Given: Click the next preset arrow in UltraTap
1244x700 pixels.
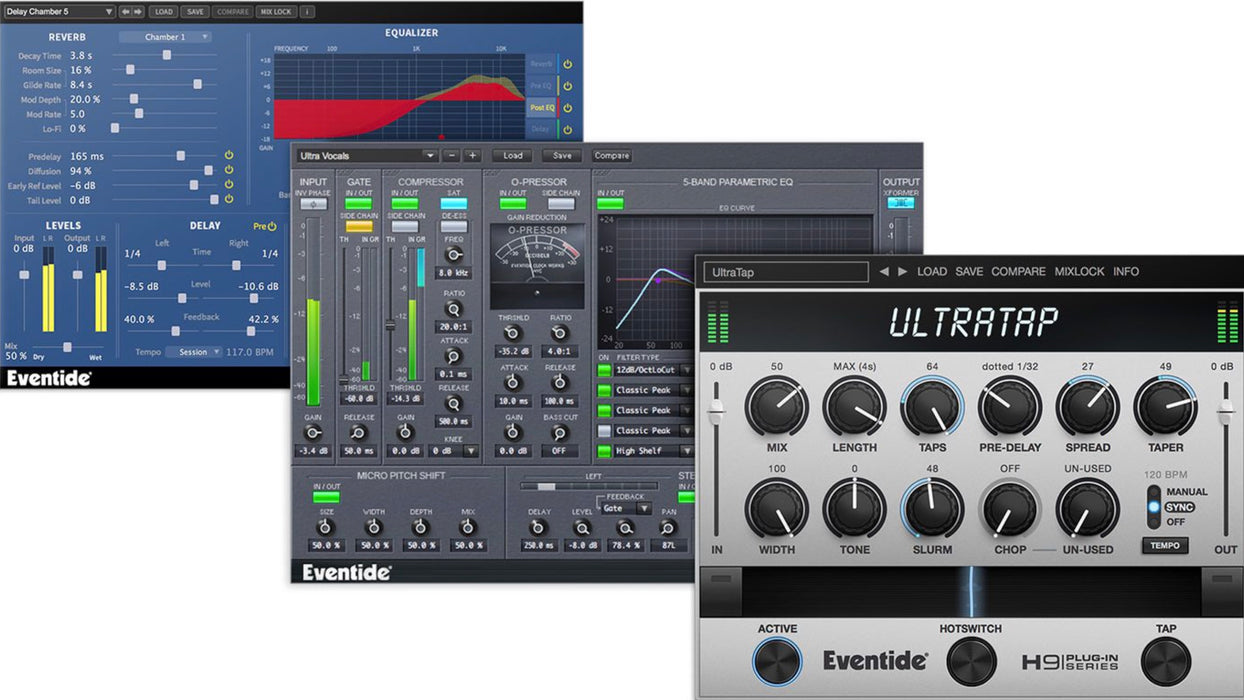Looking at the screenshot, I should [903, 271].
